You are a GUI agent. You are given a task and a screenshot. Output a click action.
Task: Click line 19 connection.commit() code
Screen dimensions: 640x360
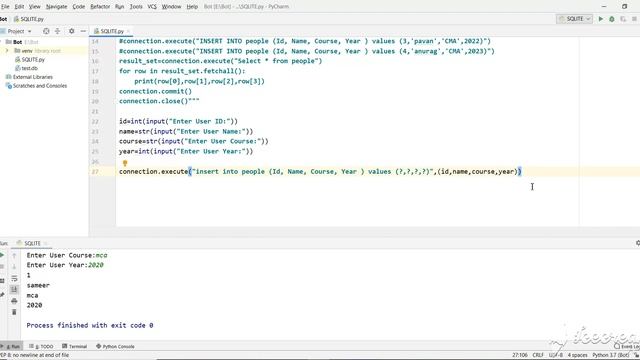[x=155, y=91]
